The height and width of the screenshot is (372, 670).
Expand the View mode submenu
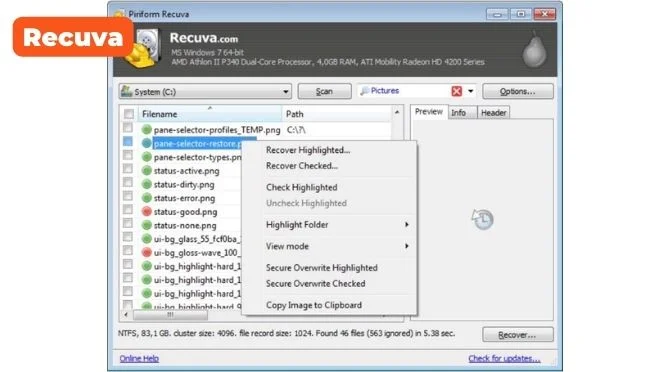click(x=406, y=246)
